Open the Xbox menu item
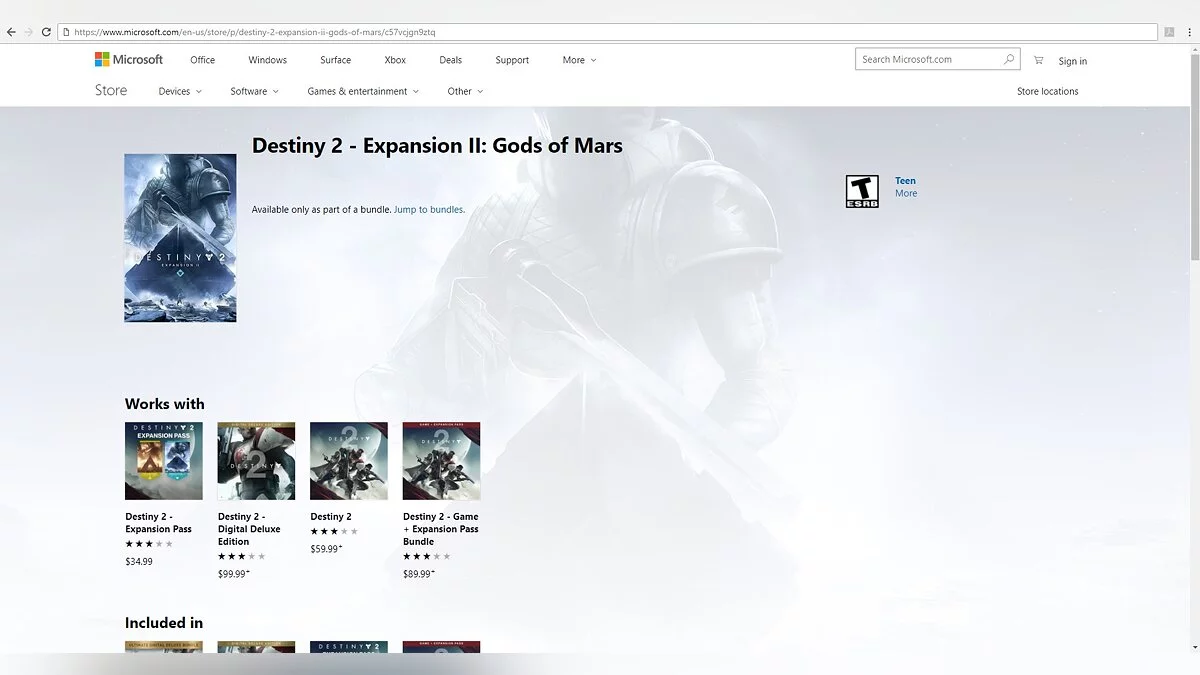Screen dimensions: 1200x675 pos(395,60)
